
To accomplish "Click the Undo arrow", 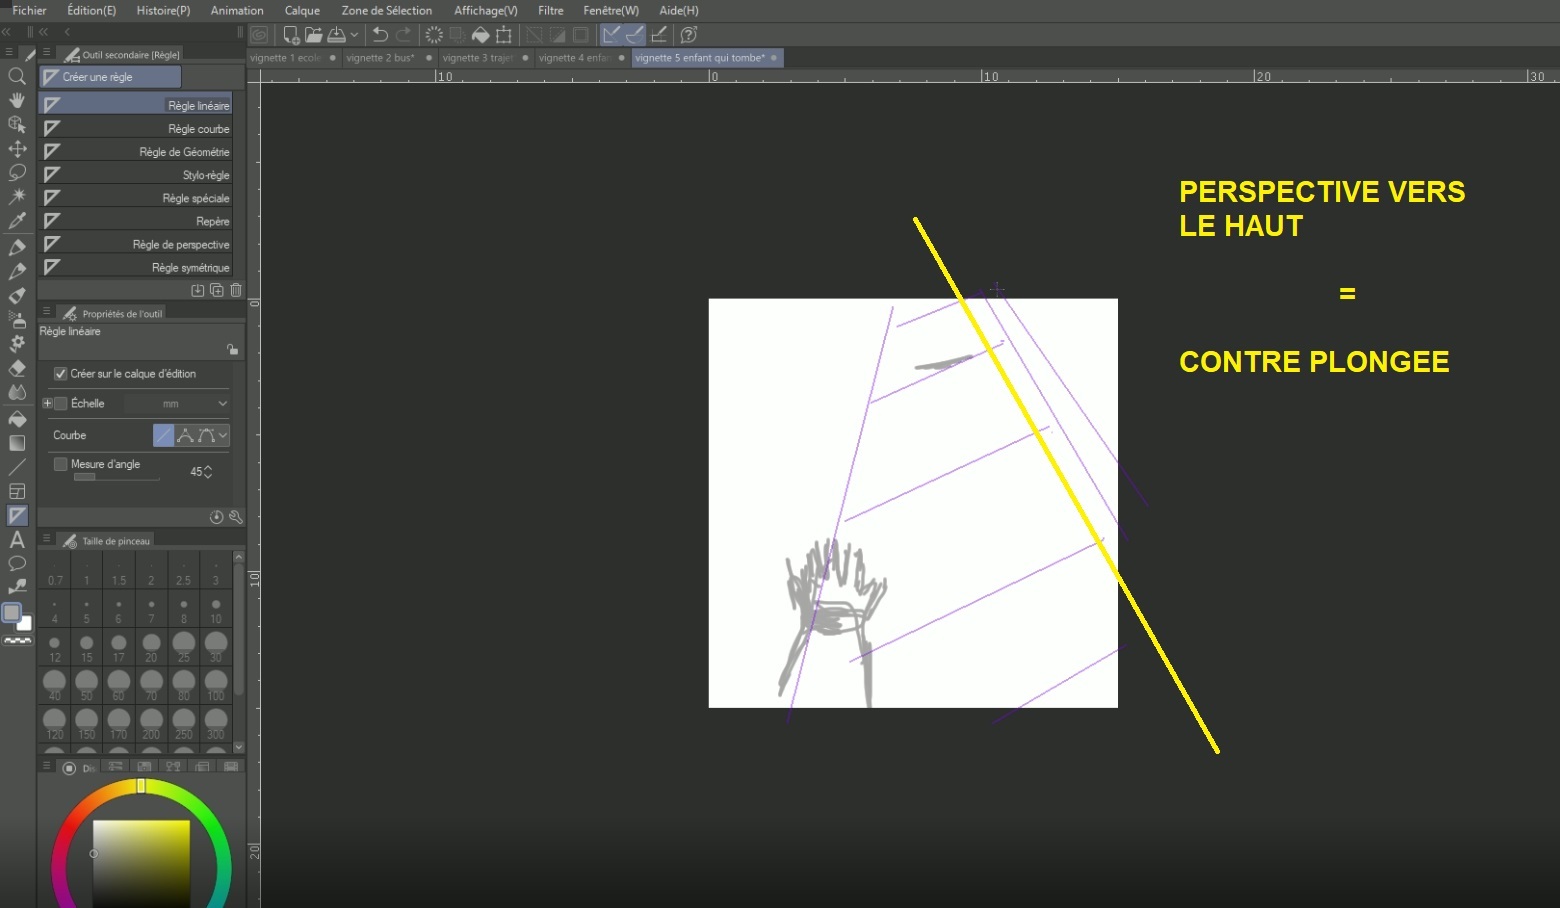I will (x=380, y=35).
